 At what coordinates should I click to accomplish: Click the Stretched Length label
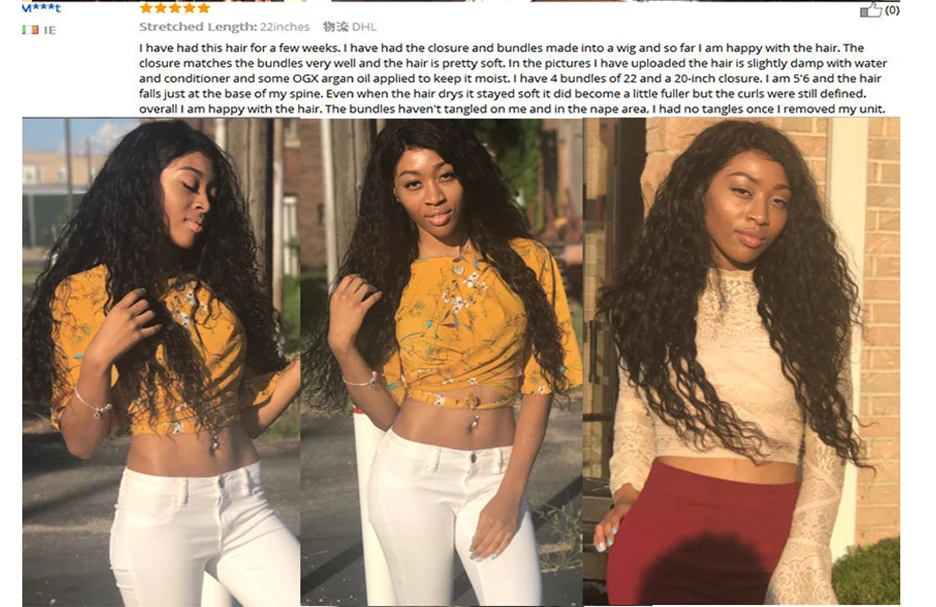coord(198,27)
